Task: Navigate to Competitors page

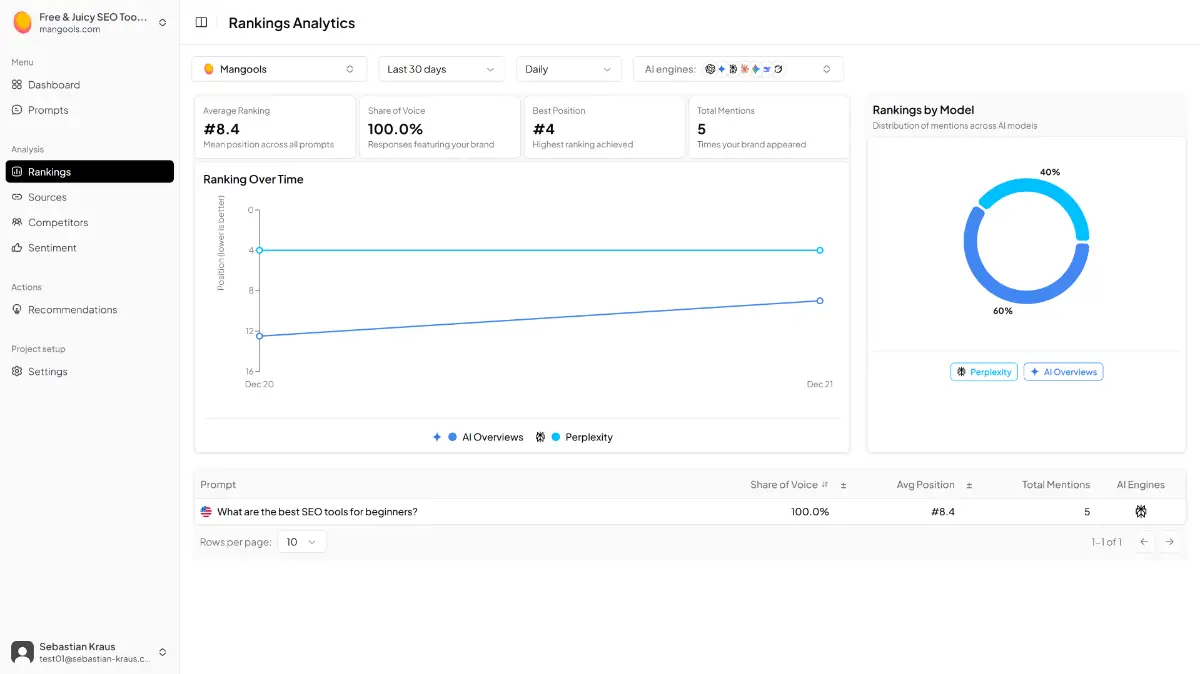Action: (x=58, y=222)
